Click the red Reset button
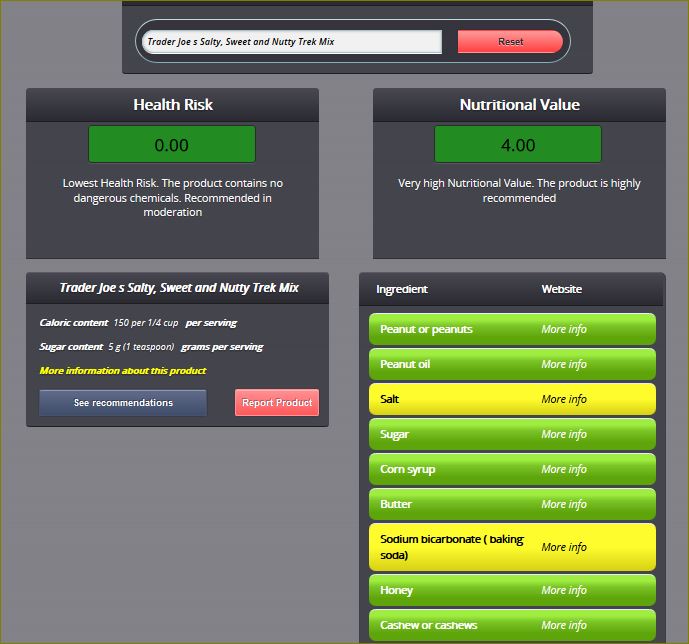This screenshot has height=644, width=689. point(510,42)
